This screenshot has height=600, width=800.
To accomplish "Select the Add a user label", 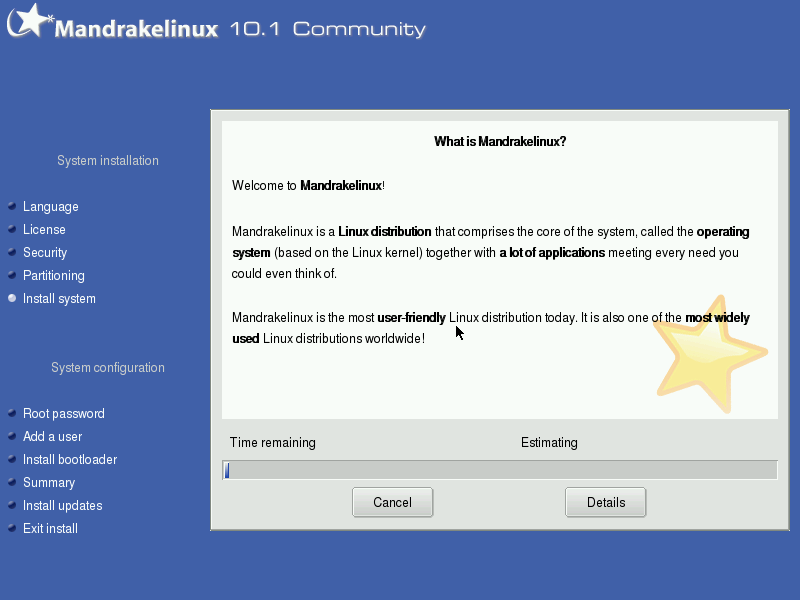I will click(x=52, y=436).
